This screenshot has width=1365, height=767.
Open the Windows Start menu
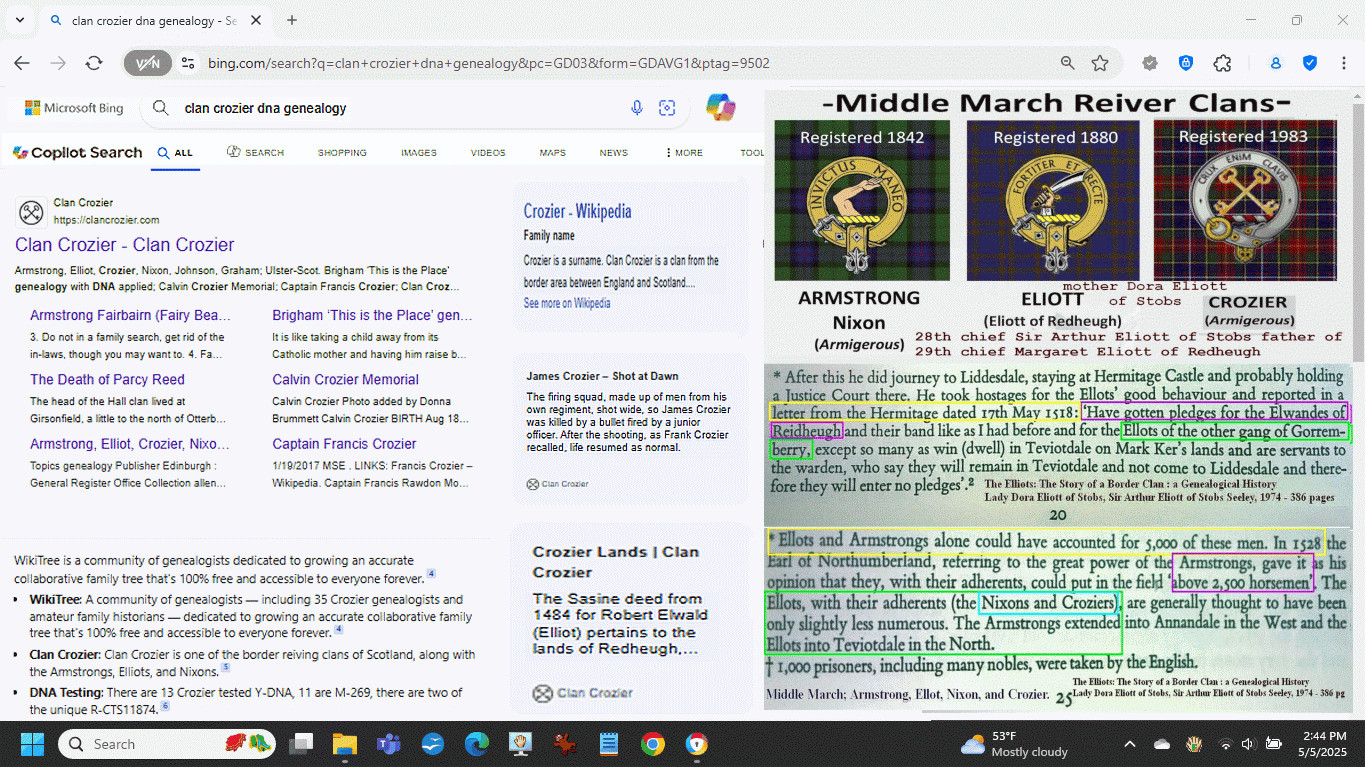tap(32, 744)
